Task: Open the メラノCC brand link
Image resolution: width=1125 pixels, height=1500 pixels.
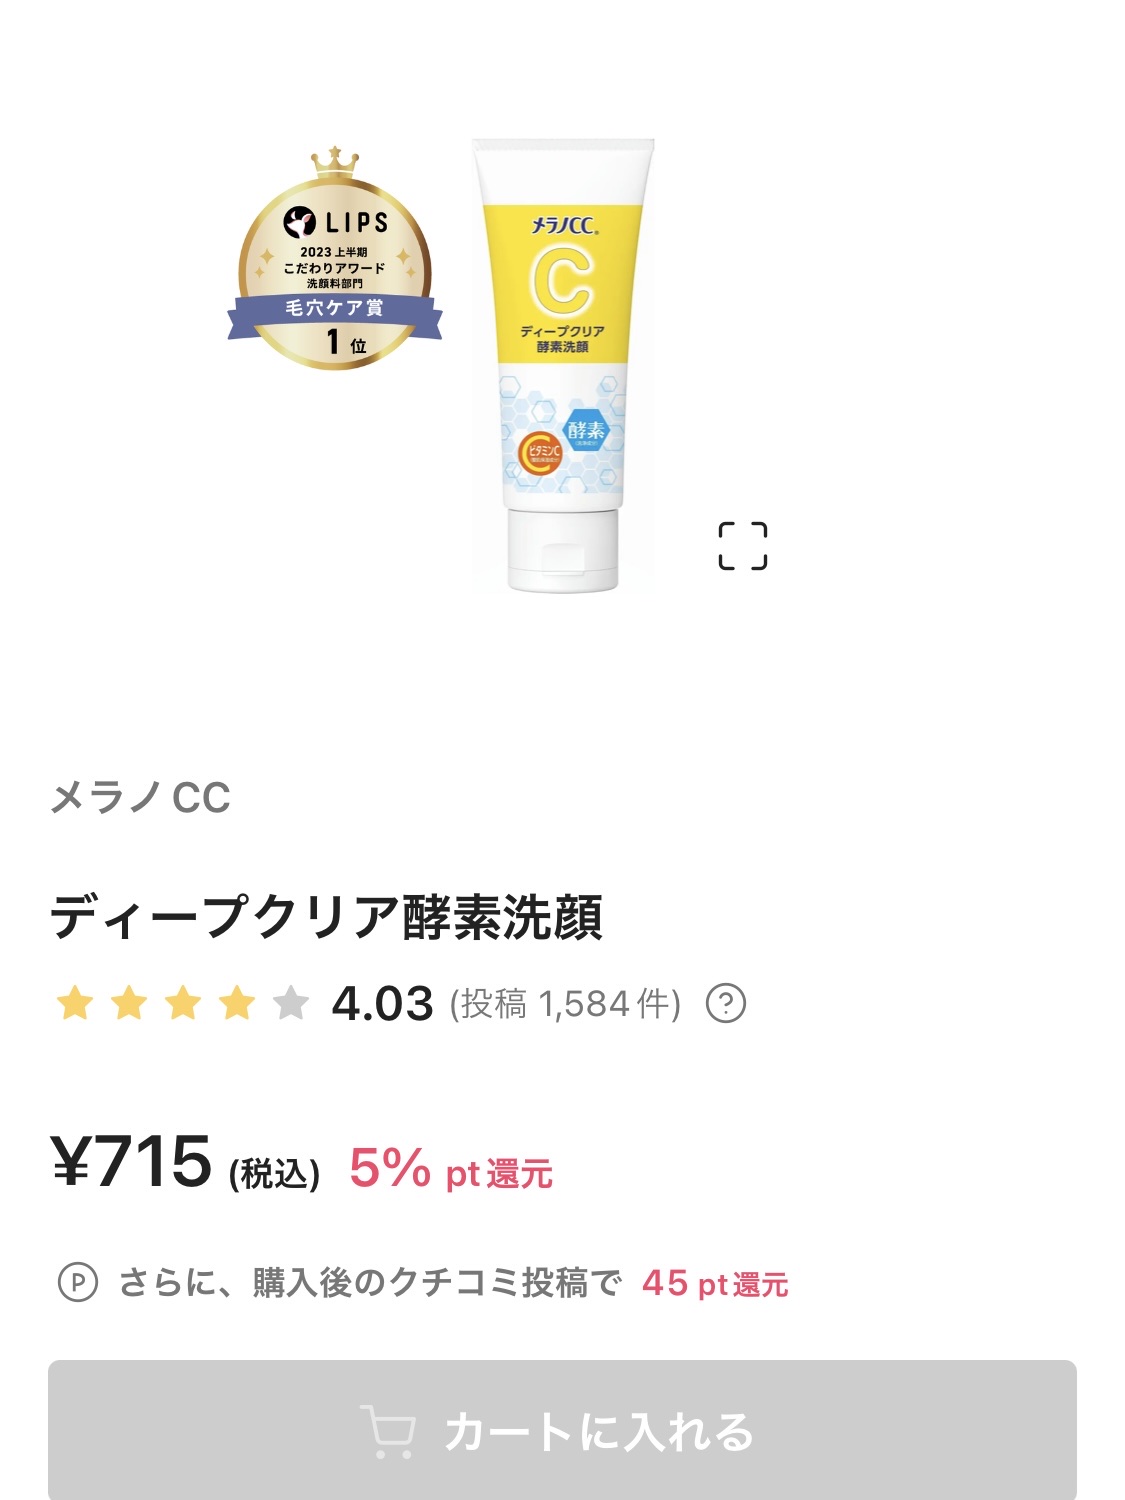Action: (141, 798)
